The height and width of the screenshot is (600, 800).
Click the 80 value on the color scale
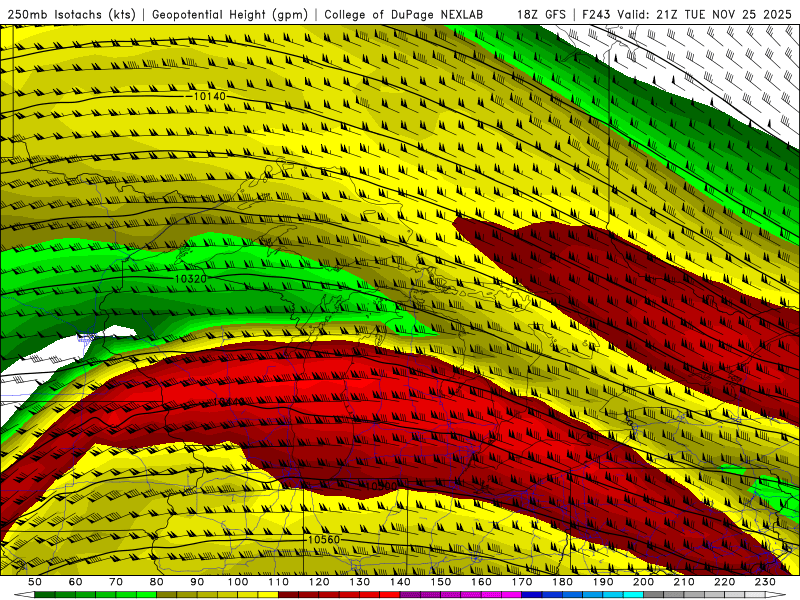[x=157, y=582]
